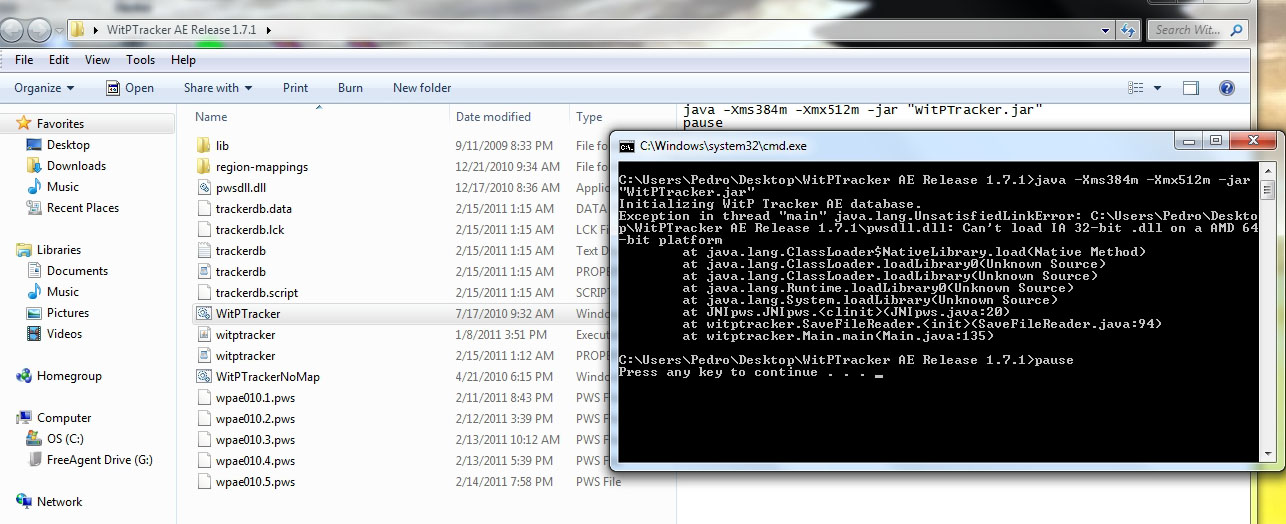Open the region-mappings folder icon

coord(203,167)
